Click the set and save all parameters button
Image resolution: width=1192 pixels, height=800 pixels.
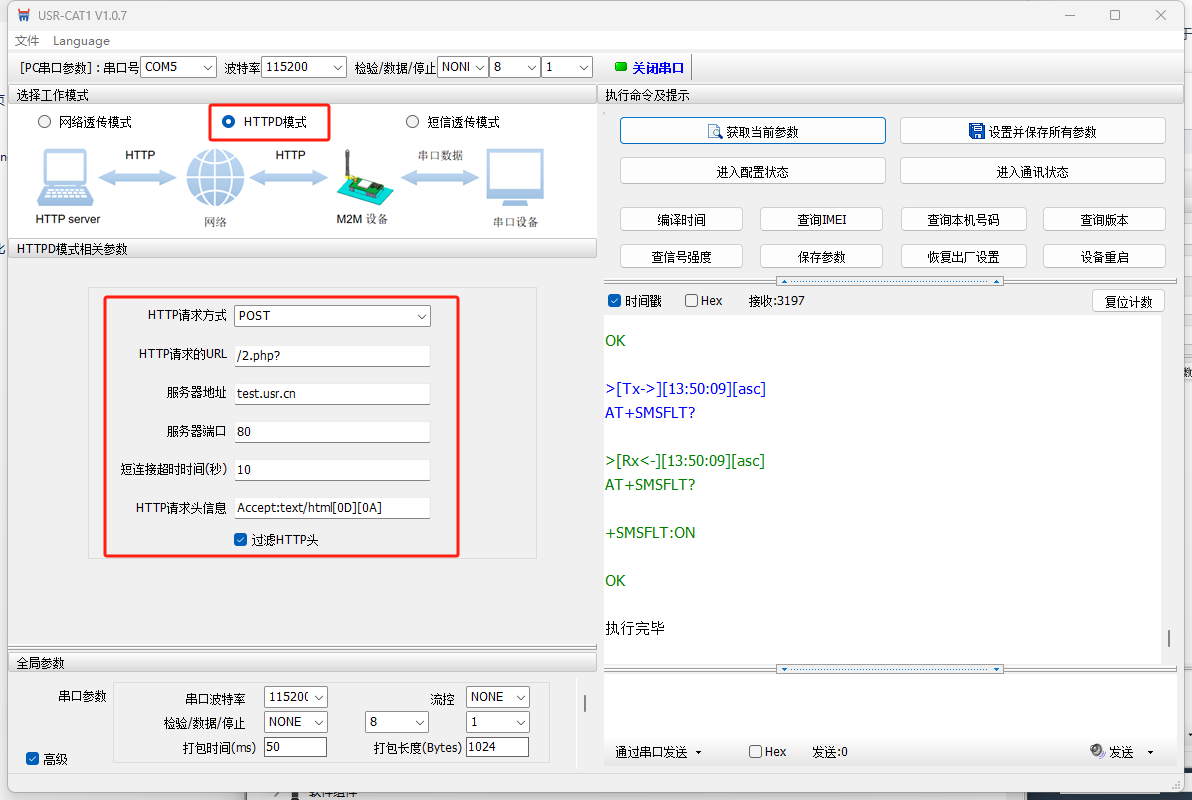pos(1032,131)
